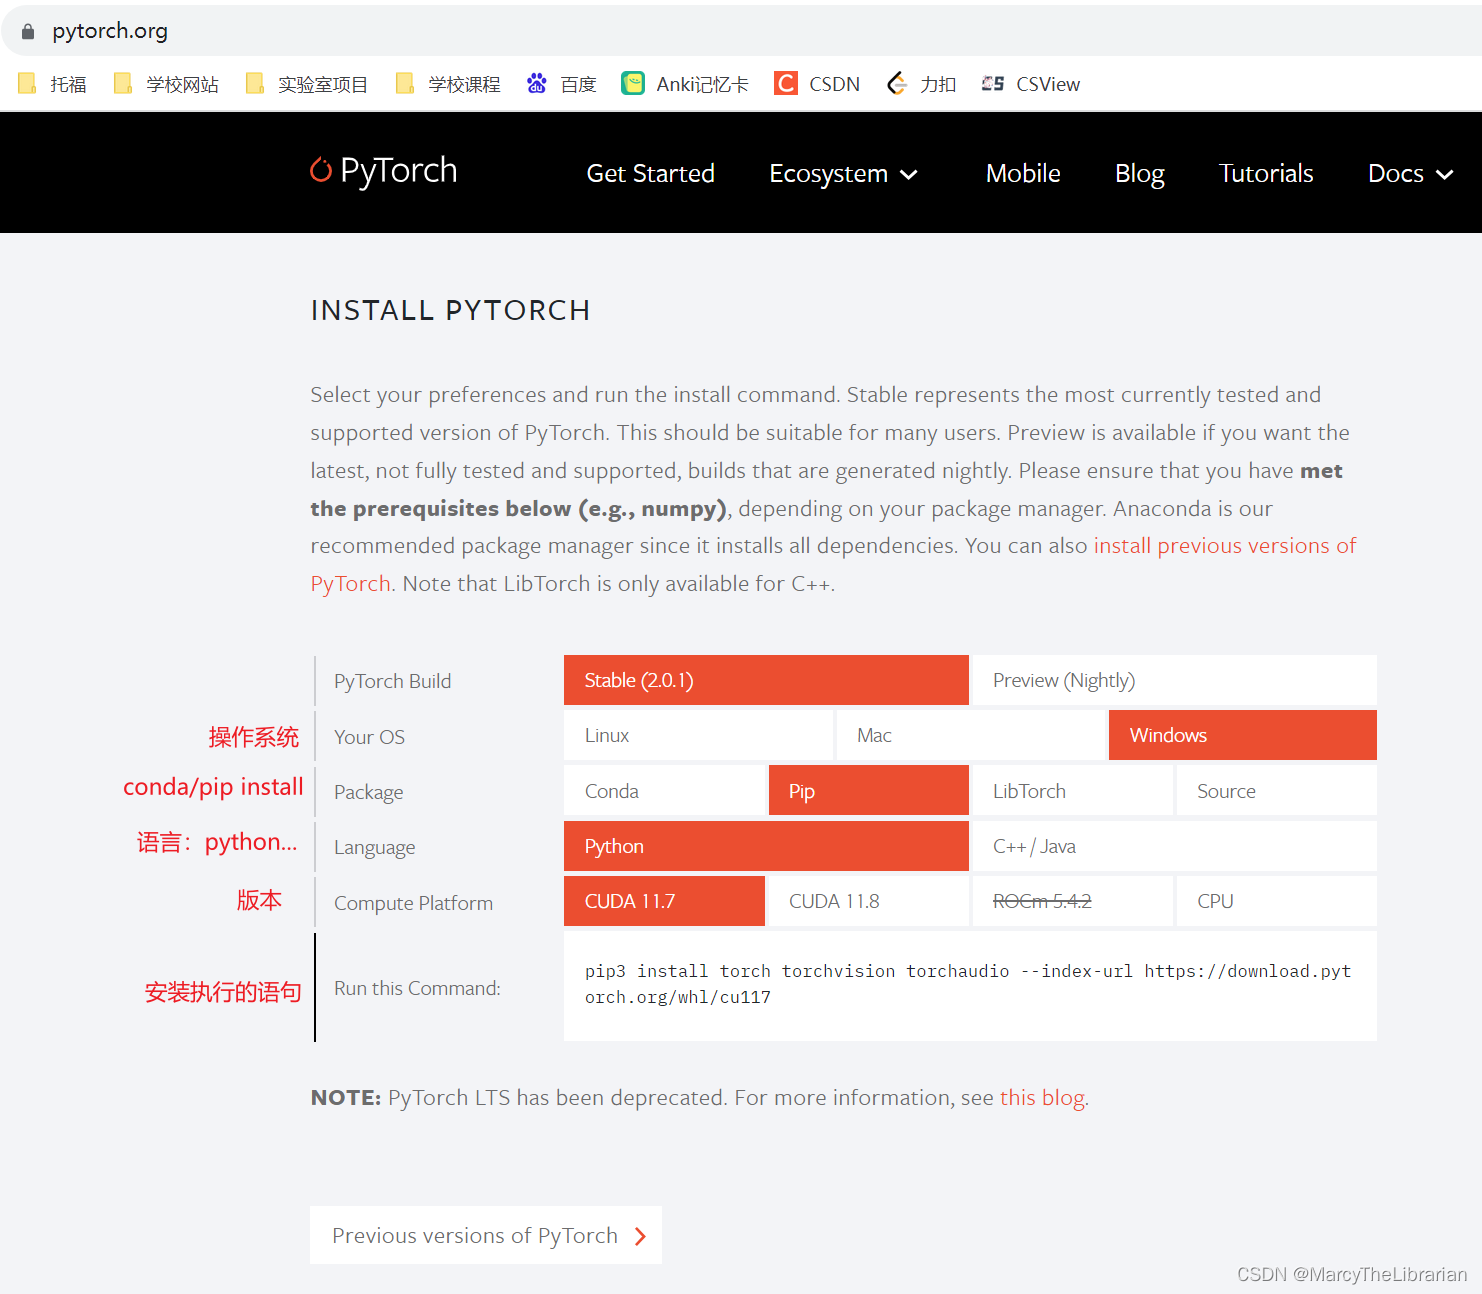Open the Mobile nav item
The width and height of the screenshot is (1482, 1294).
pos(1023,174)
